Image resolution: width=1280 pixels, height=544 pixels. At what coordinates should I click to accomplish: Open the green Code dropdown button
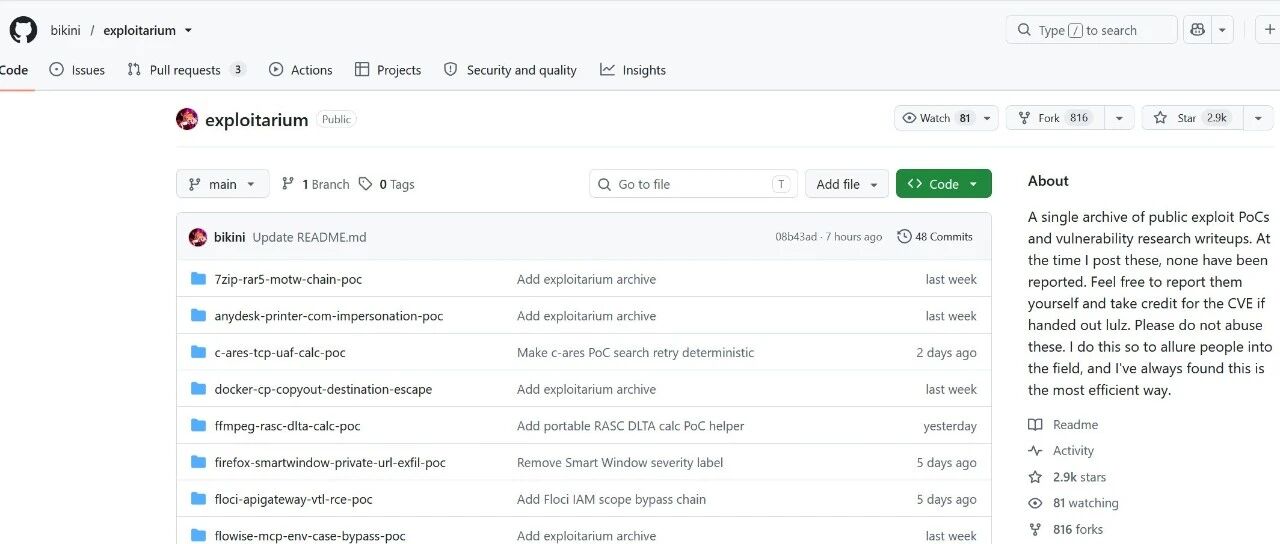(x=944, y=184)
